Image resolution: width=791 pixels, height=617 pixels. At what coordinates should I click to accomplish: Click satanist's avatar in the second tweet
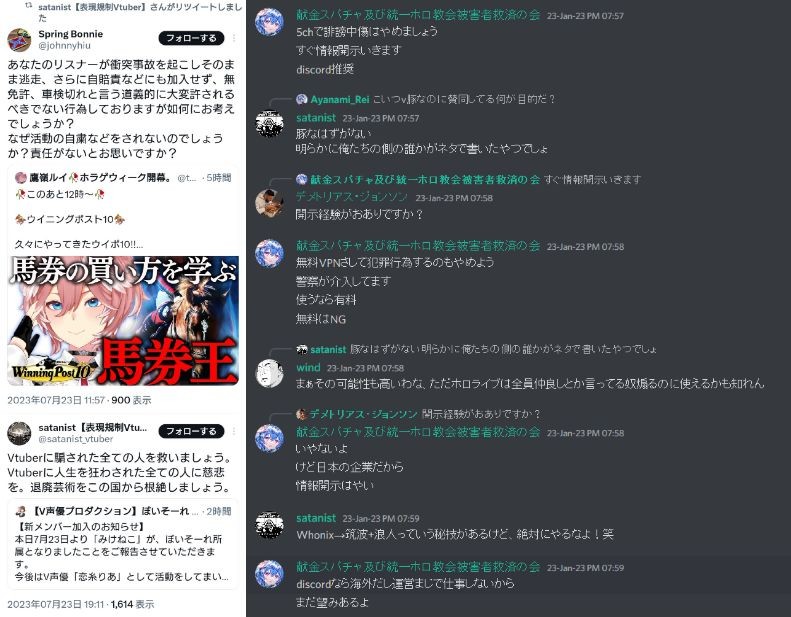click(19, 433)
